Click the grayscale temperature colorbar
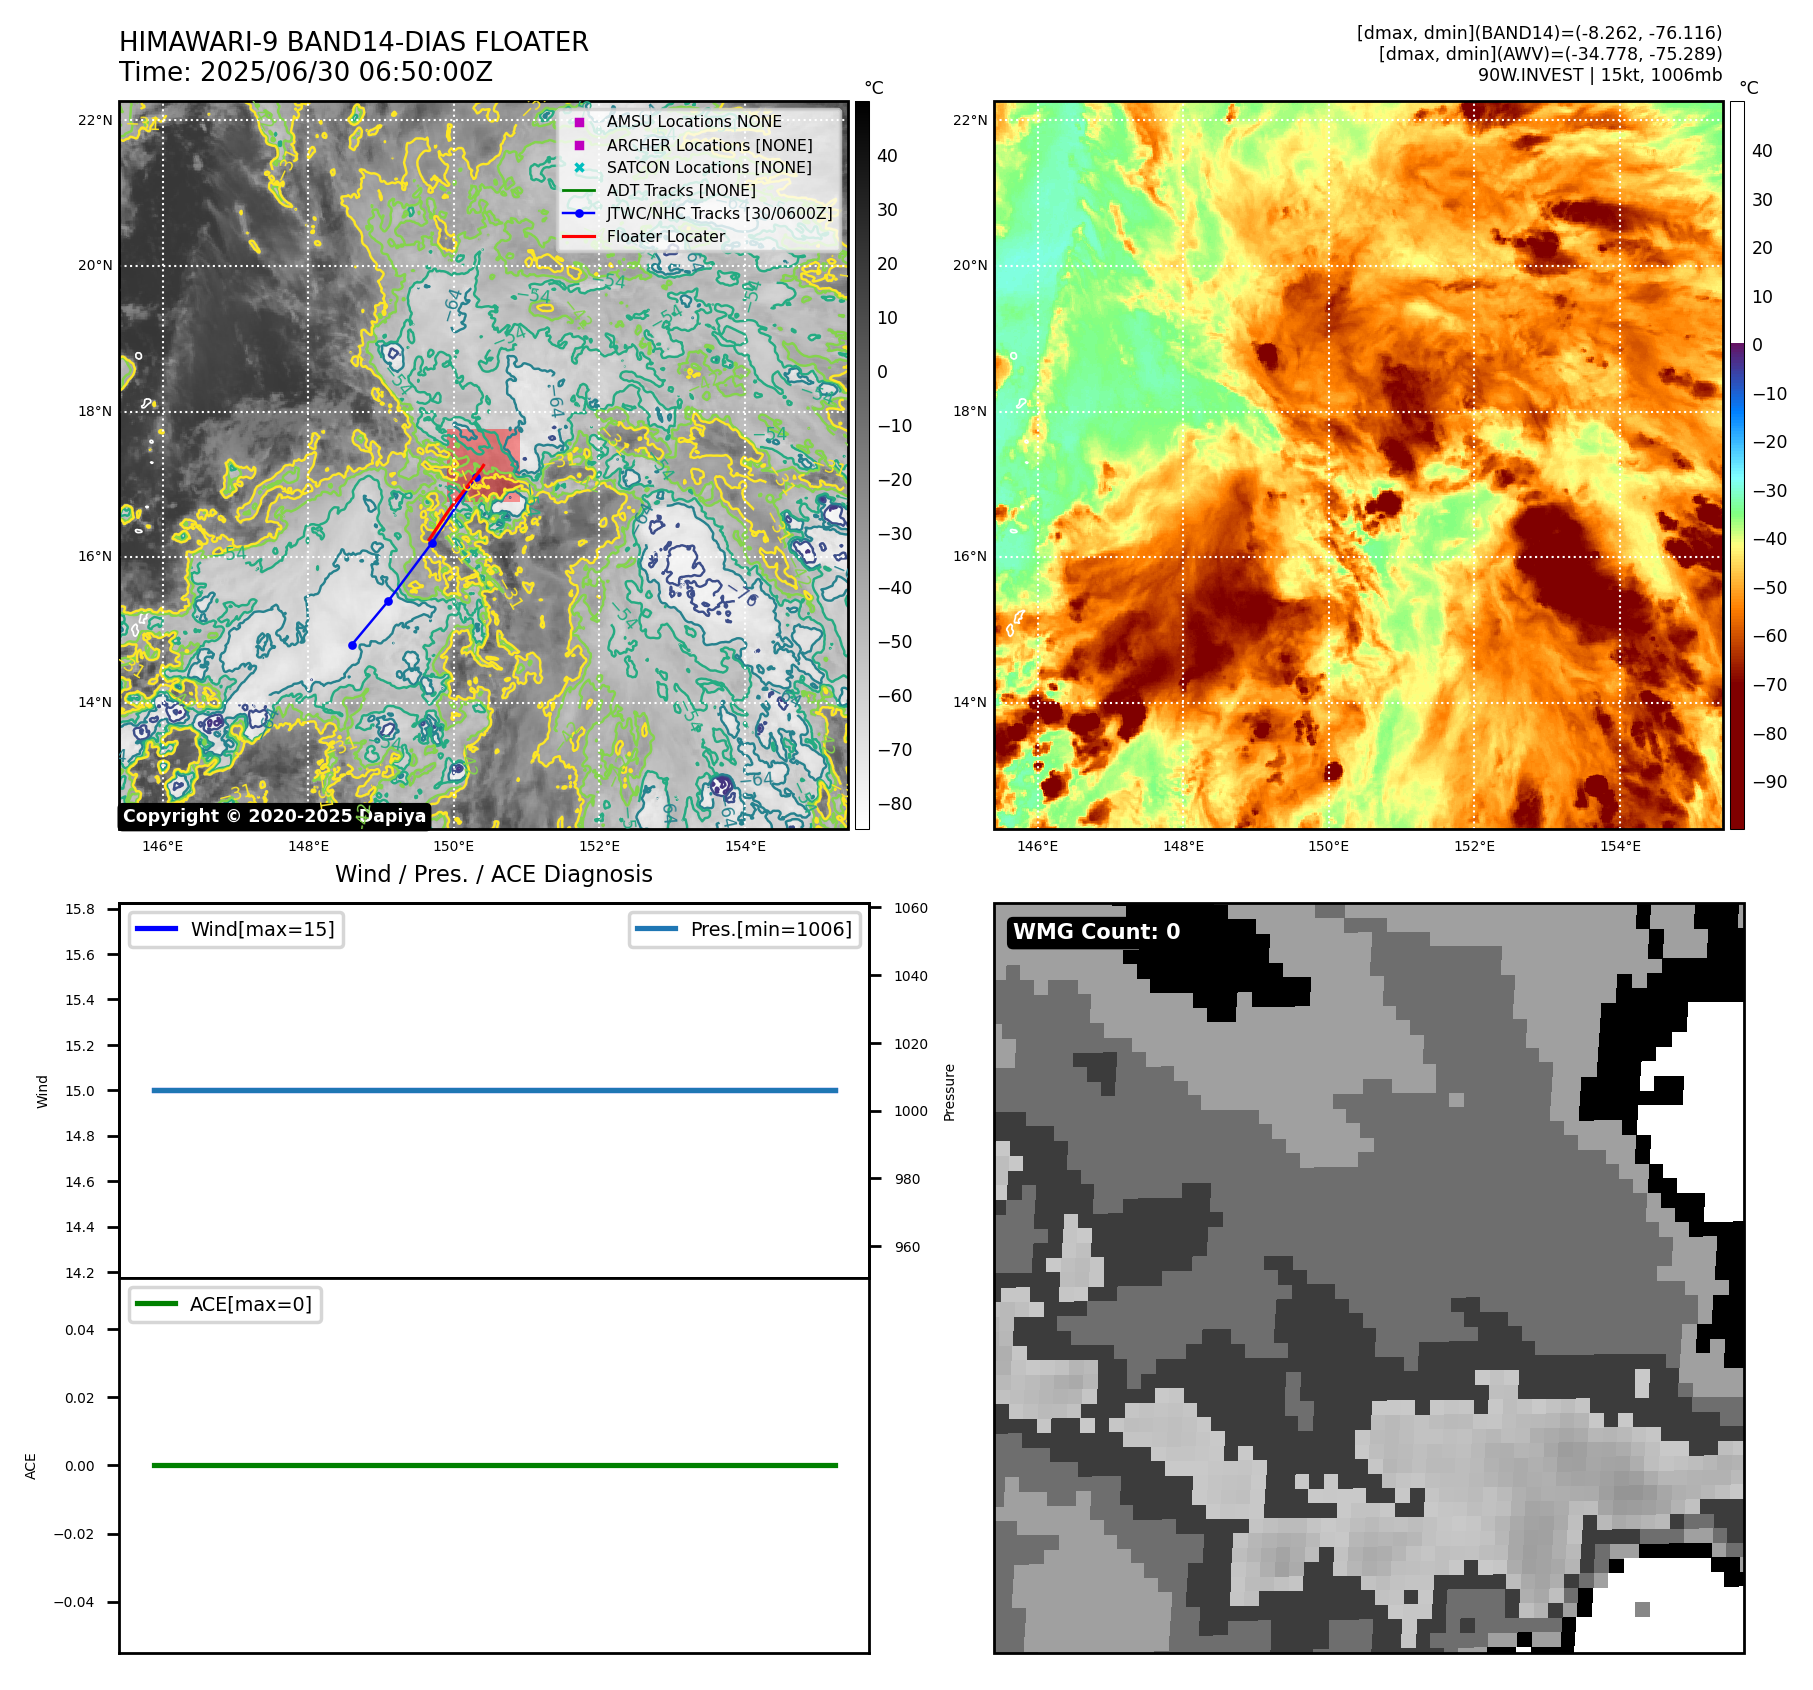Screen dimensions: 1813x1690 862,465
